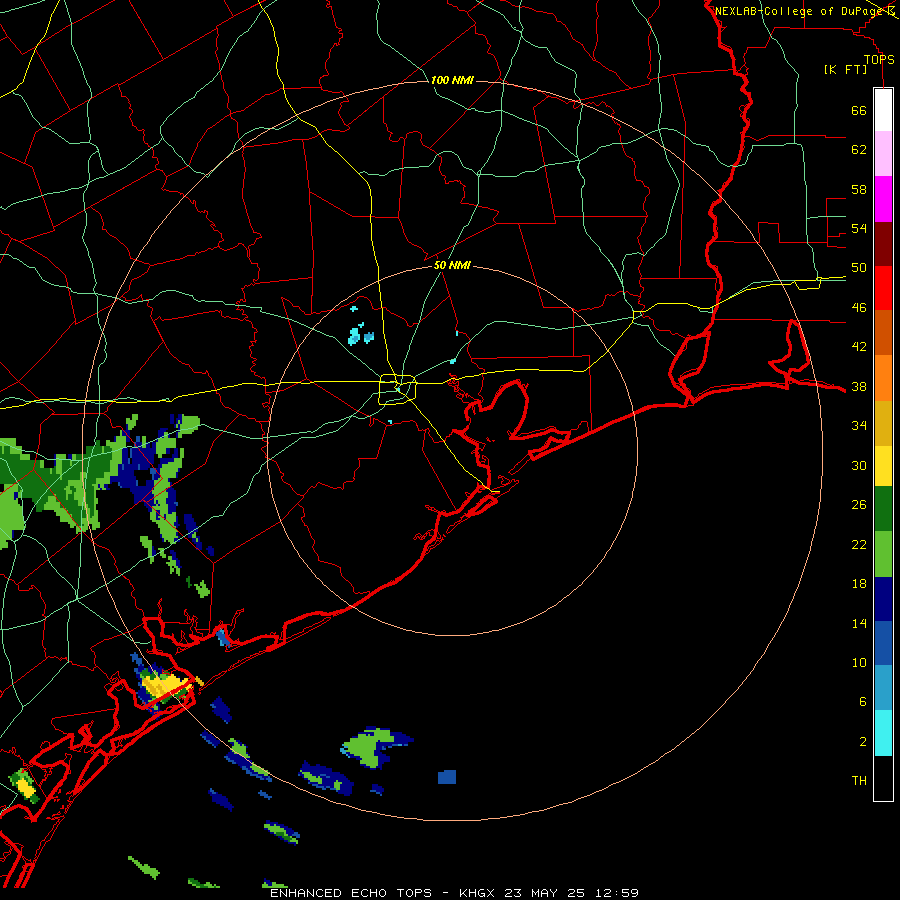Image resolution: width=900 pixels, height=900 pixels.
Task: Click the '14' legend value
Action: [x=859, y=623]
